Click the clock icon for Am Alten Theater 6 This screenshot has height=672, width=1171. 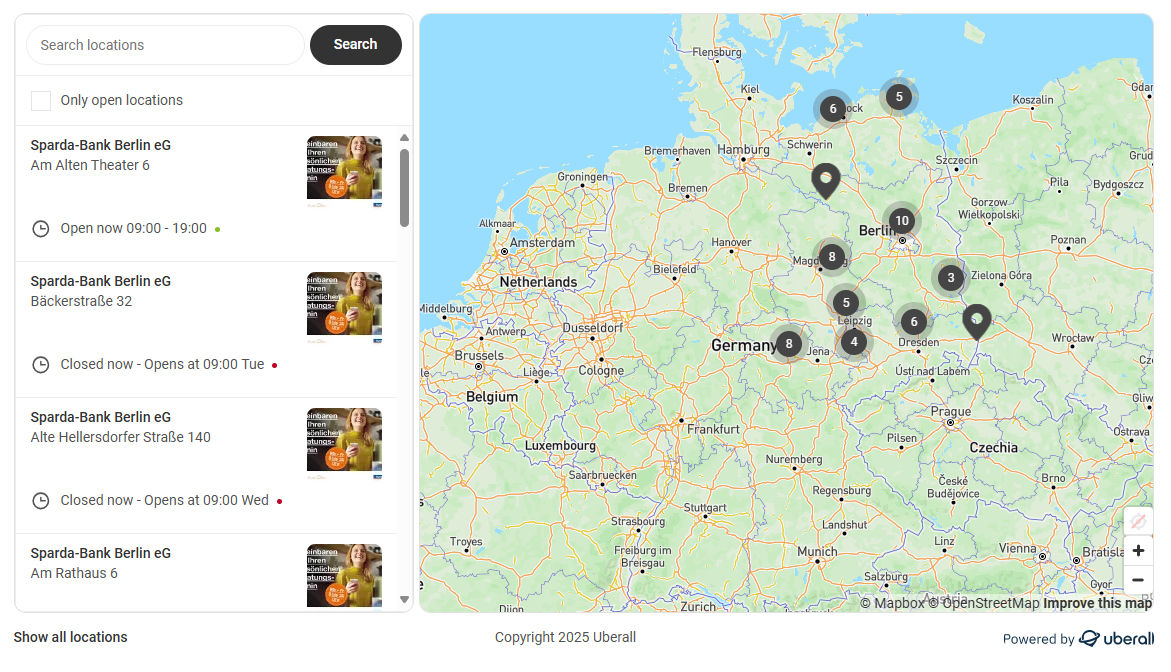coord(40,228)
